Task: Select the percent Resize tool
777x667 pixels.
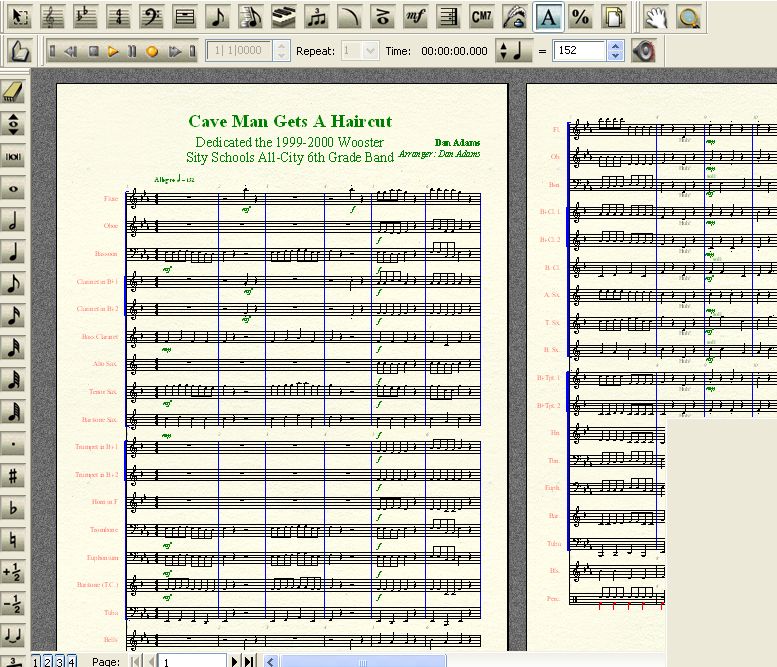Action: [581, 17]
